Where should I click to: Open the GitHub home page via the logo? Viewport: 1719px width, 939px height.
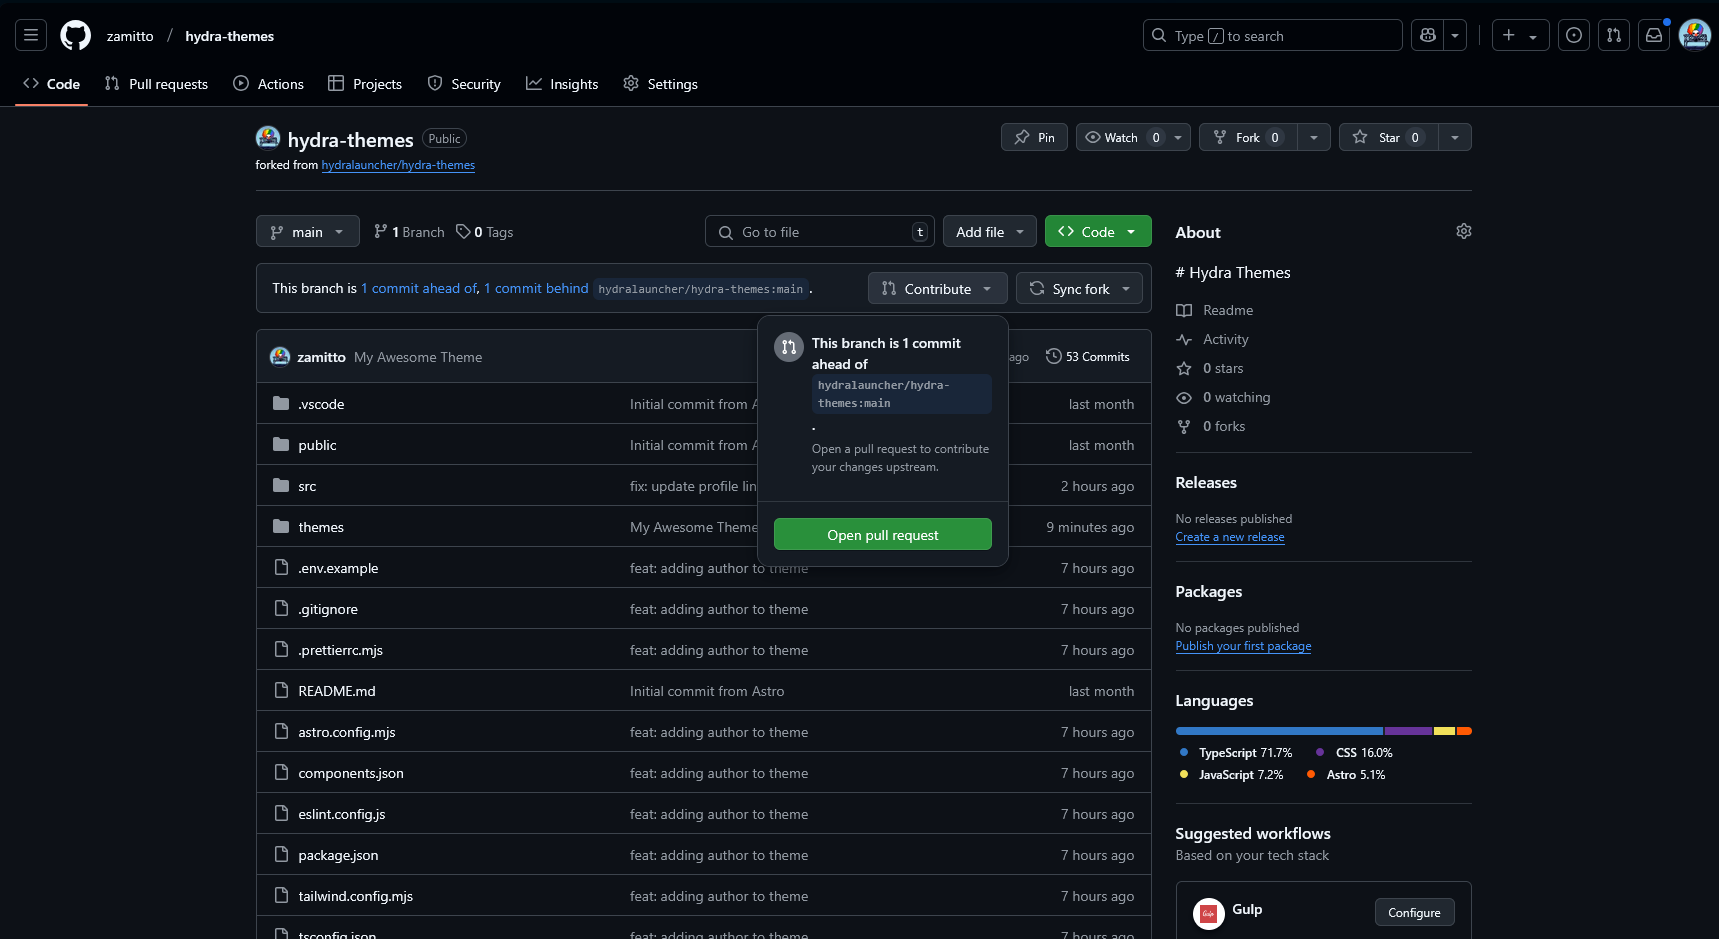(x=75, y=35)
